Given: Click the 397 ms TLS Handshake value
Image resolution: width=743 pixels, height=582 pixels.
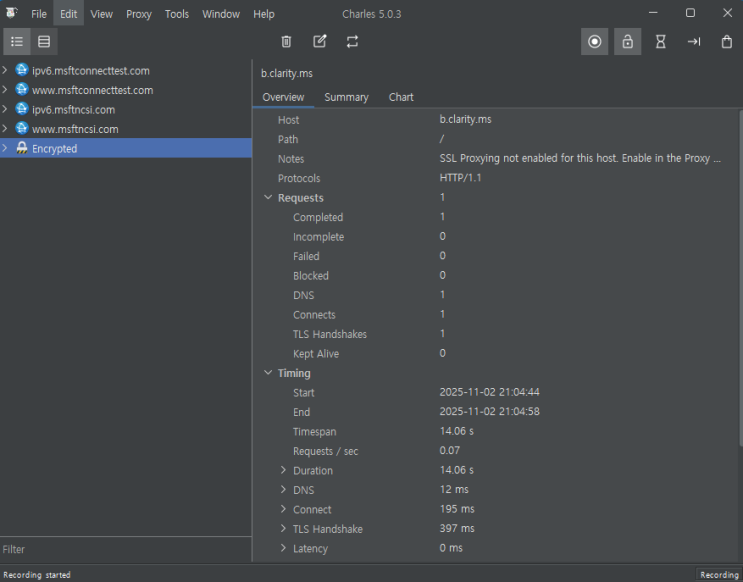Looking at the screenshot, I should [x=457, y=528].
